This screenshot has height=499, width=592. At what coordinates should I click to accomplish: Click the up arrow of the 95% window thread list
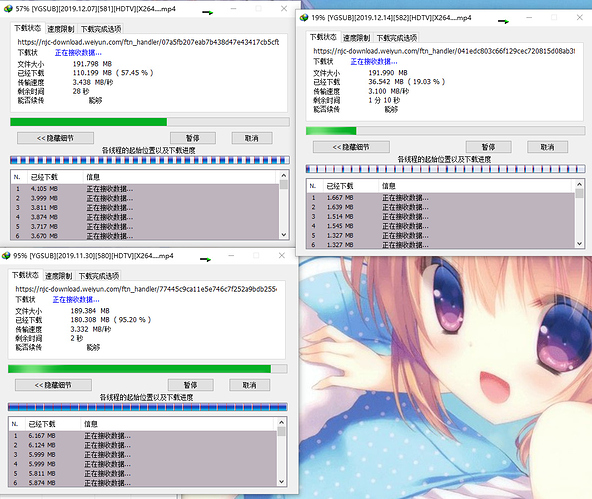(x=282, y=422)
